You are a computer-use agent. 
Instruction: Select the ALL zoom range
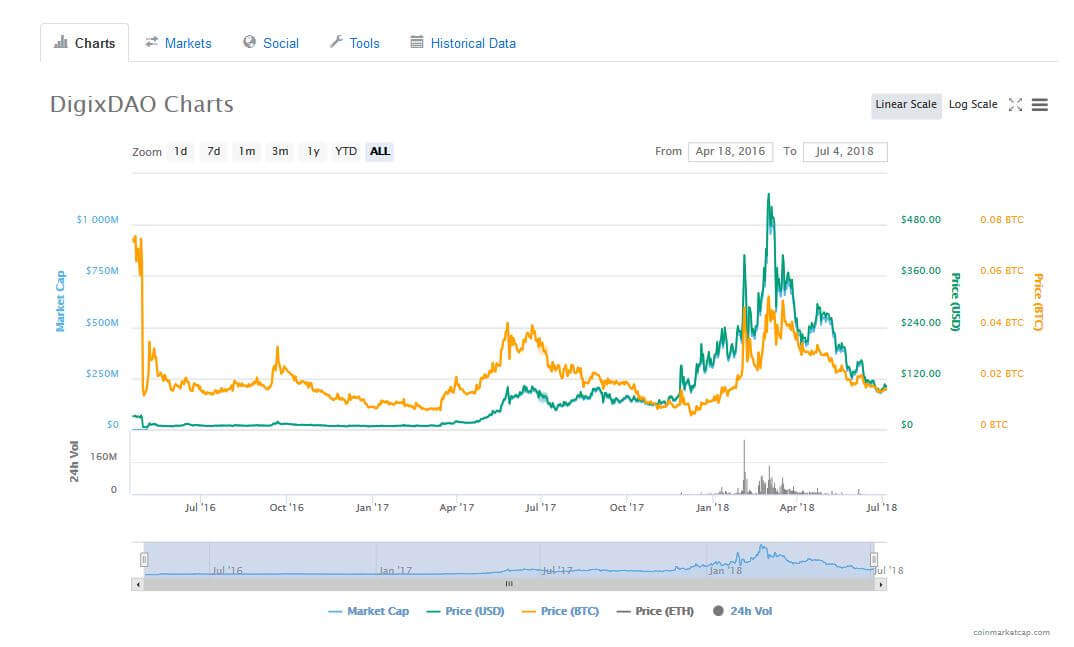point(379,151)
